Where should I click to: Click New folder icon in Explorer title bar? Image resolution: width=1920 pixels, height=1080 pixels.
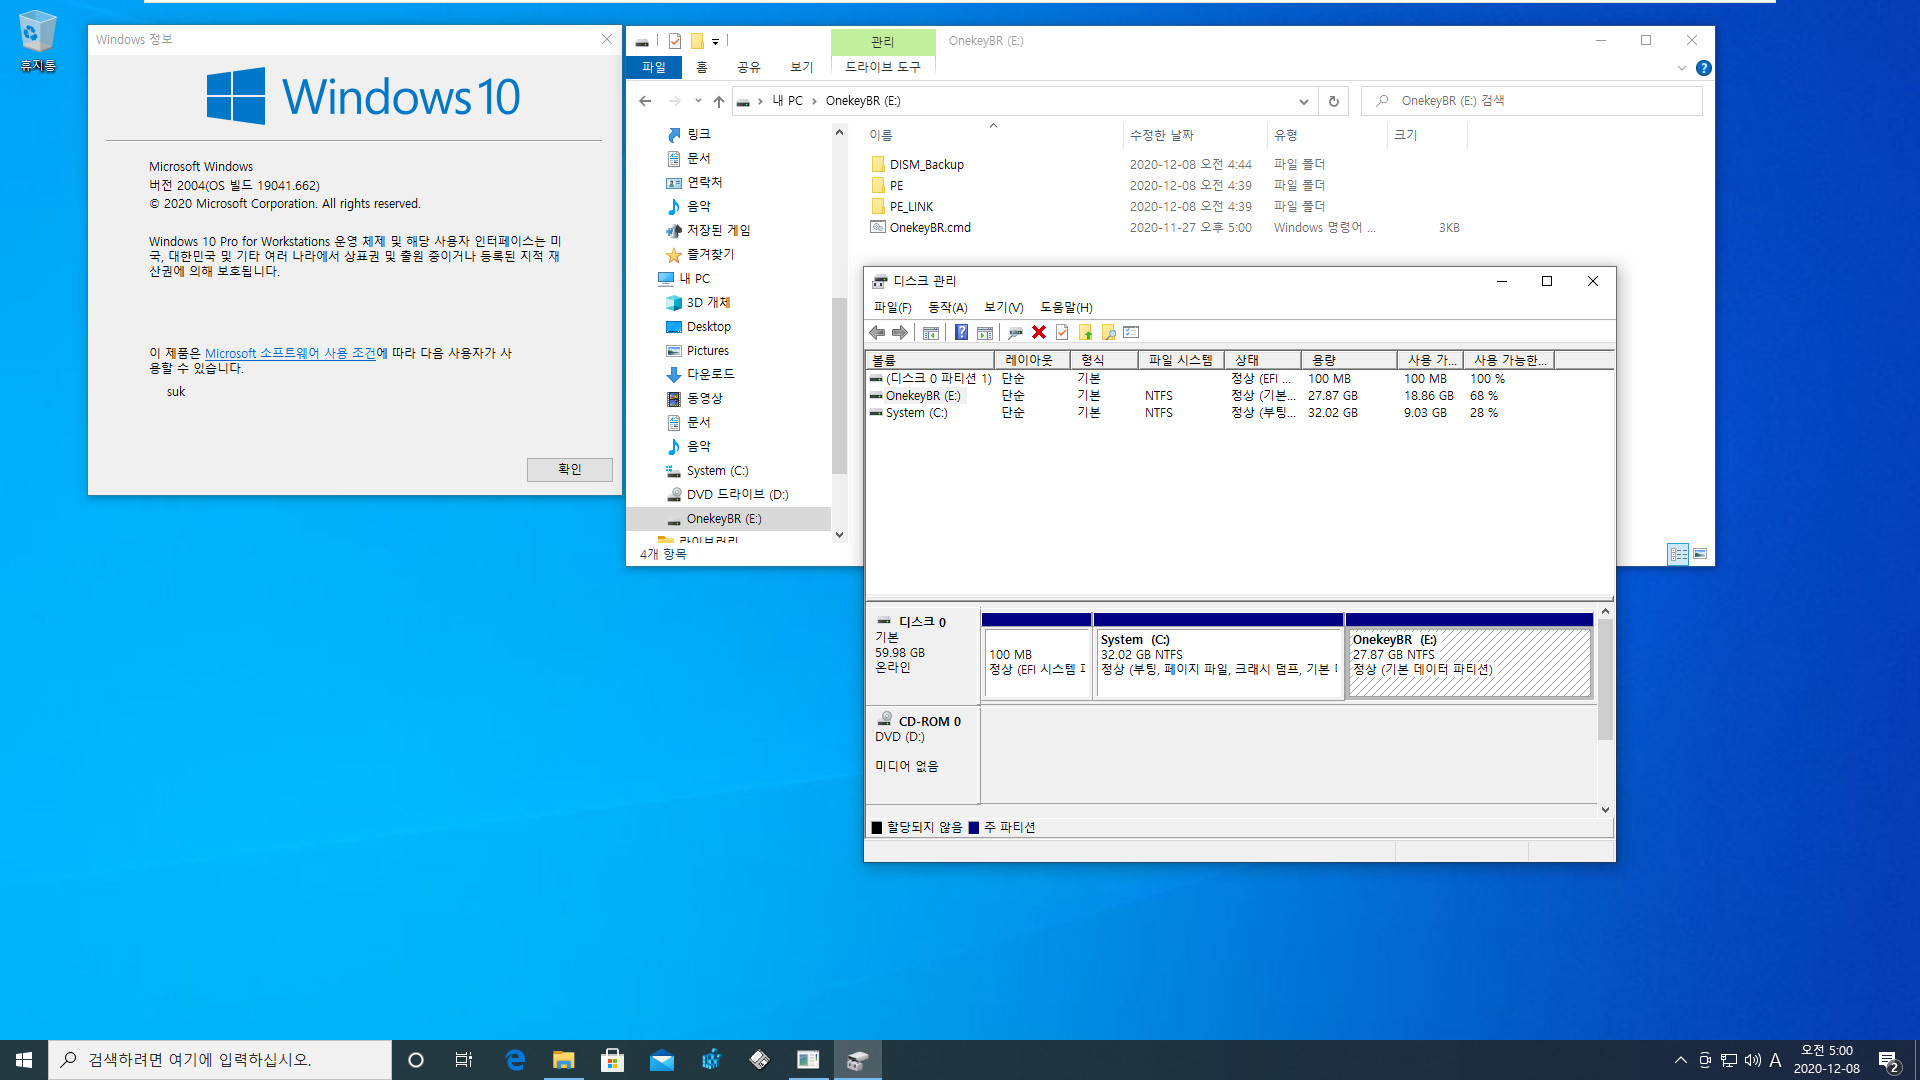click(x=697, y=41)
